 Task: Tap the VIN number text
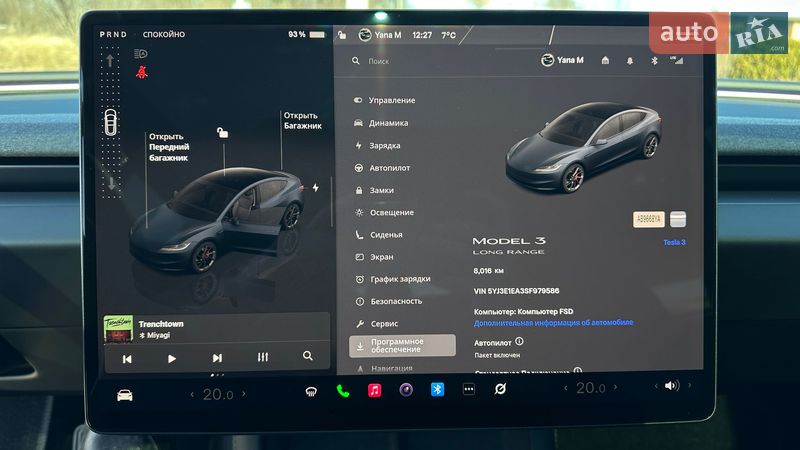(516, 291)
